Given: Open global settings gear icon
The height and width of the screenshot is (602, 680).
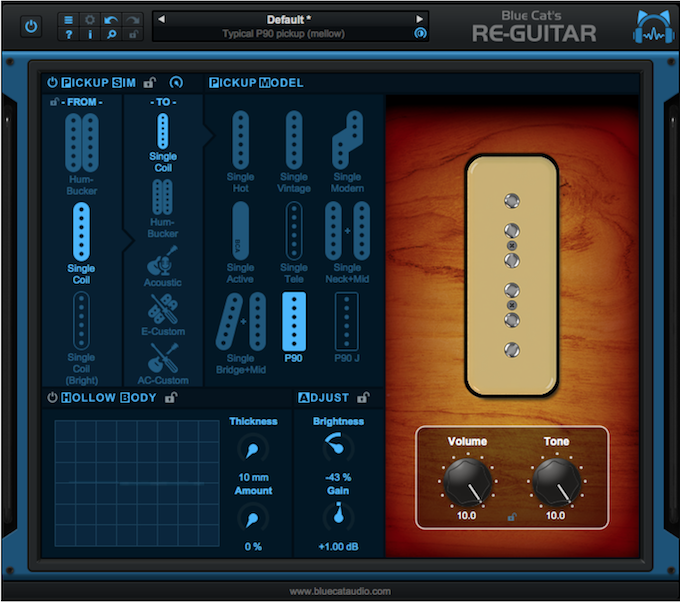Looking at the screenshot, I should (90, 20).
